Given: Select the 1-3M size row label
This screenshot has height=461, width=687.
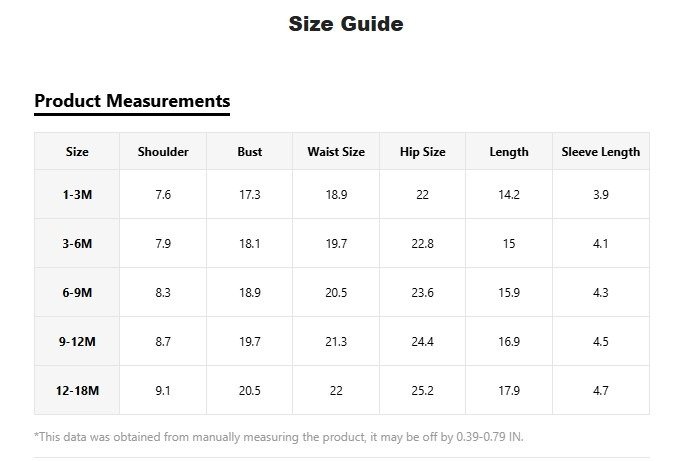Looking at the screenshot, I should pos(77,195).
